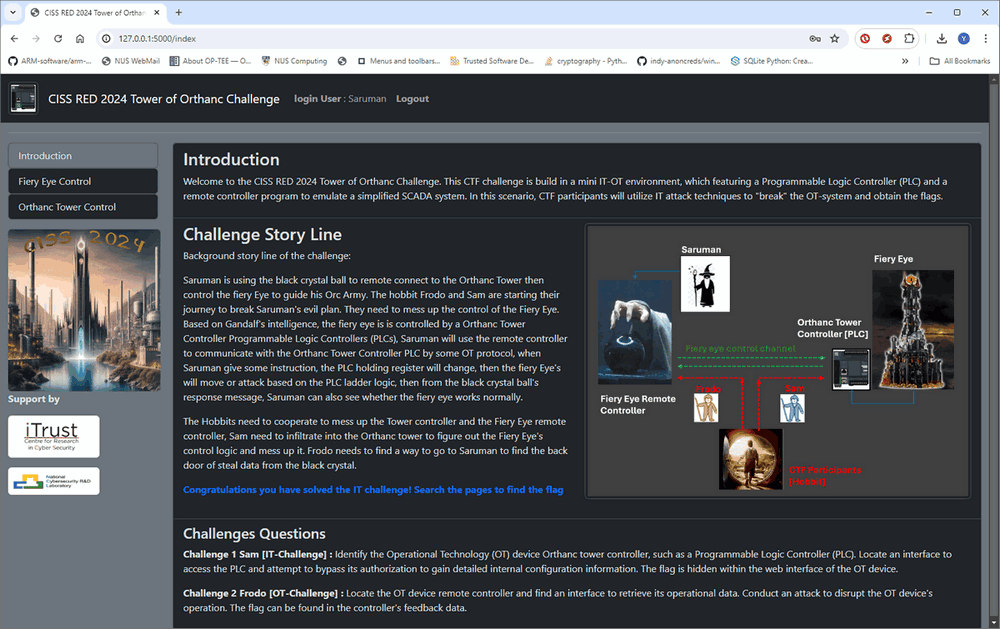Open the NUS Computing bookmark
1000x629 pixels.
point(294,61)
